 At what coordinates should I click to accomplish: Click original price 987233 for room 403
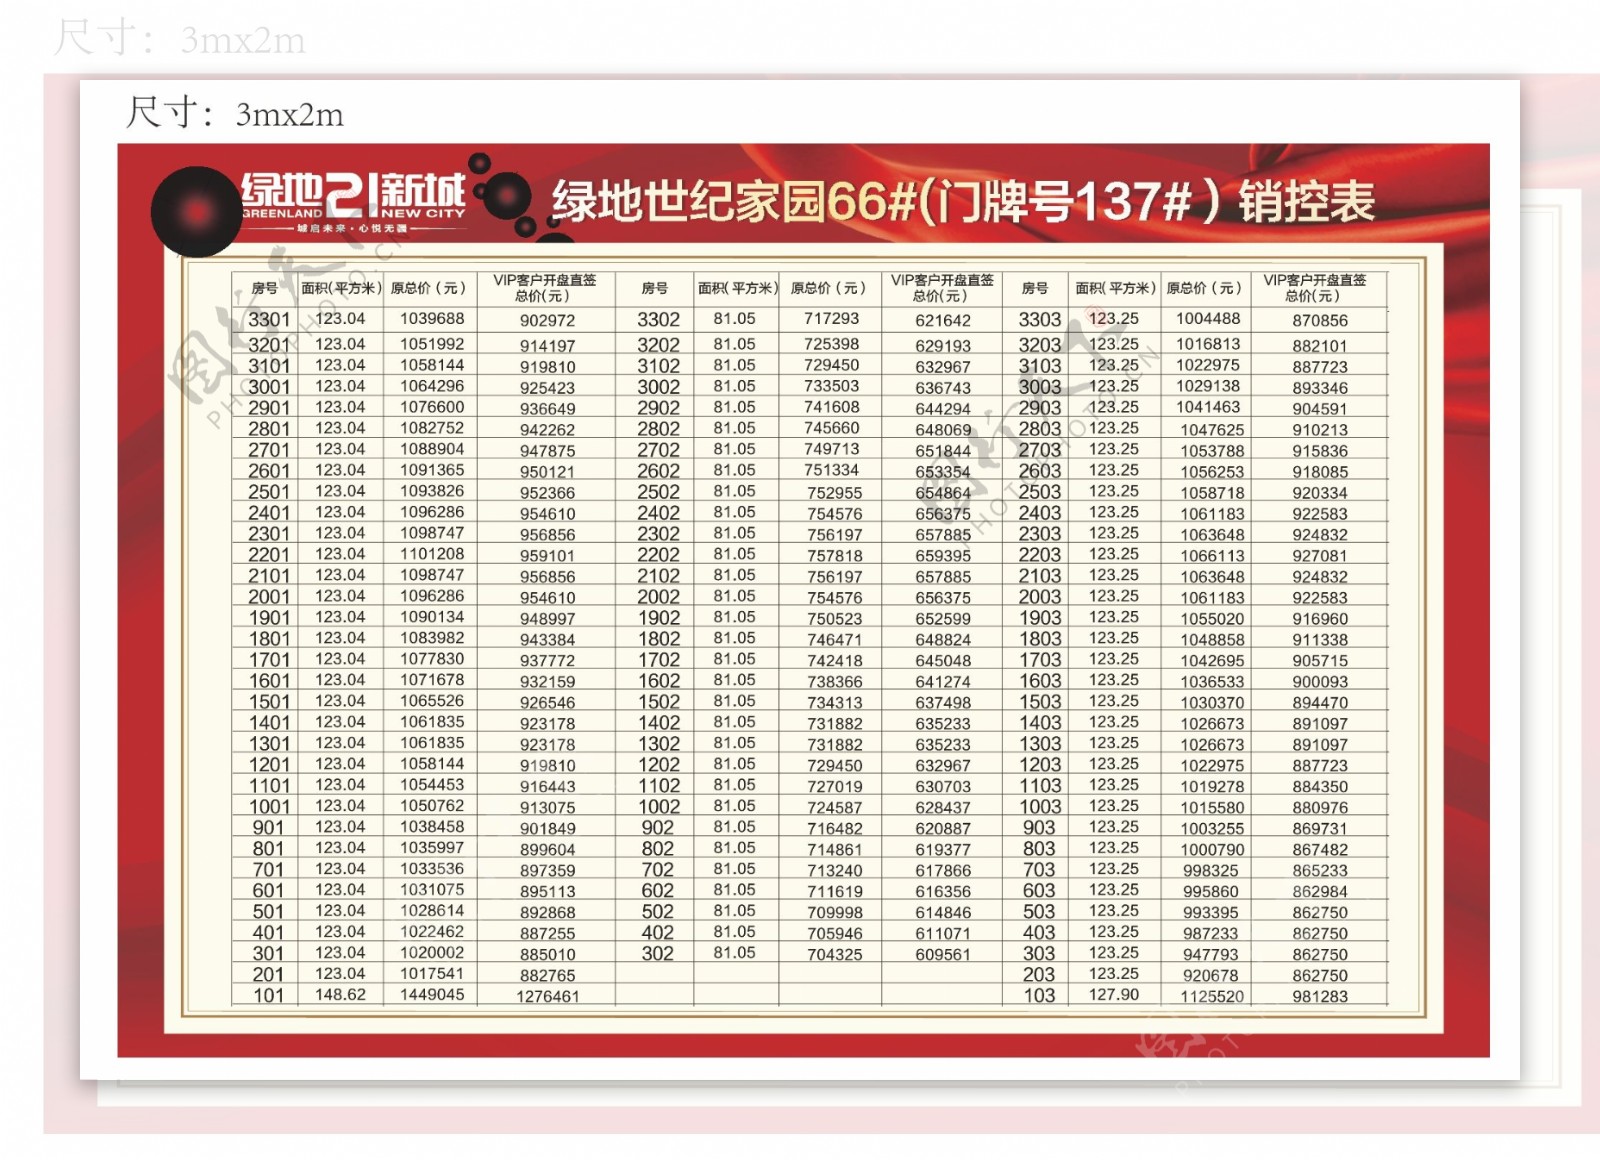click(x=1211, y=934)
